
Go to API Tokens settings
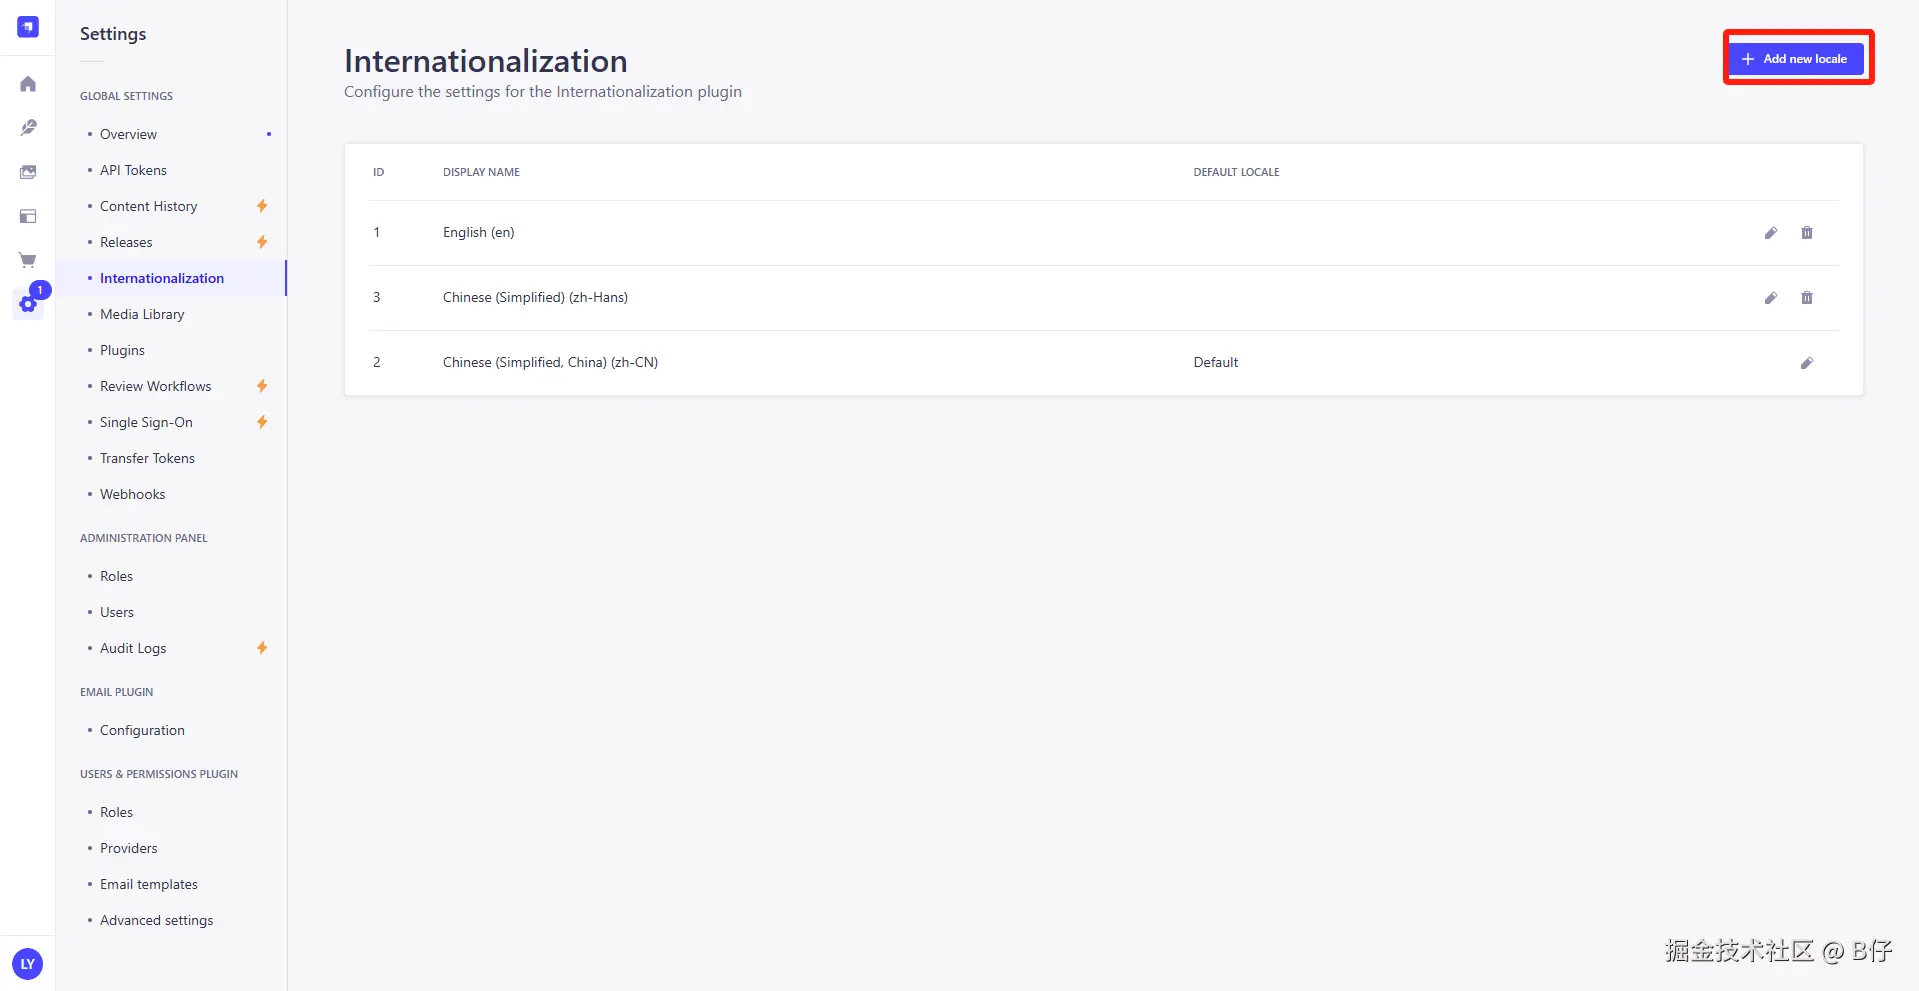(133, 170)
